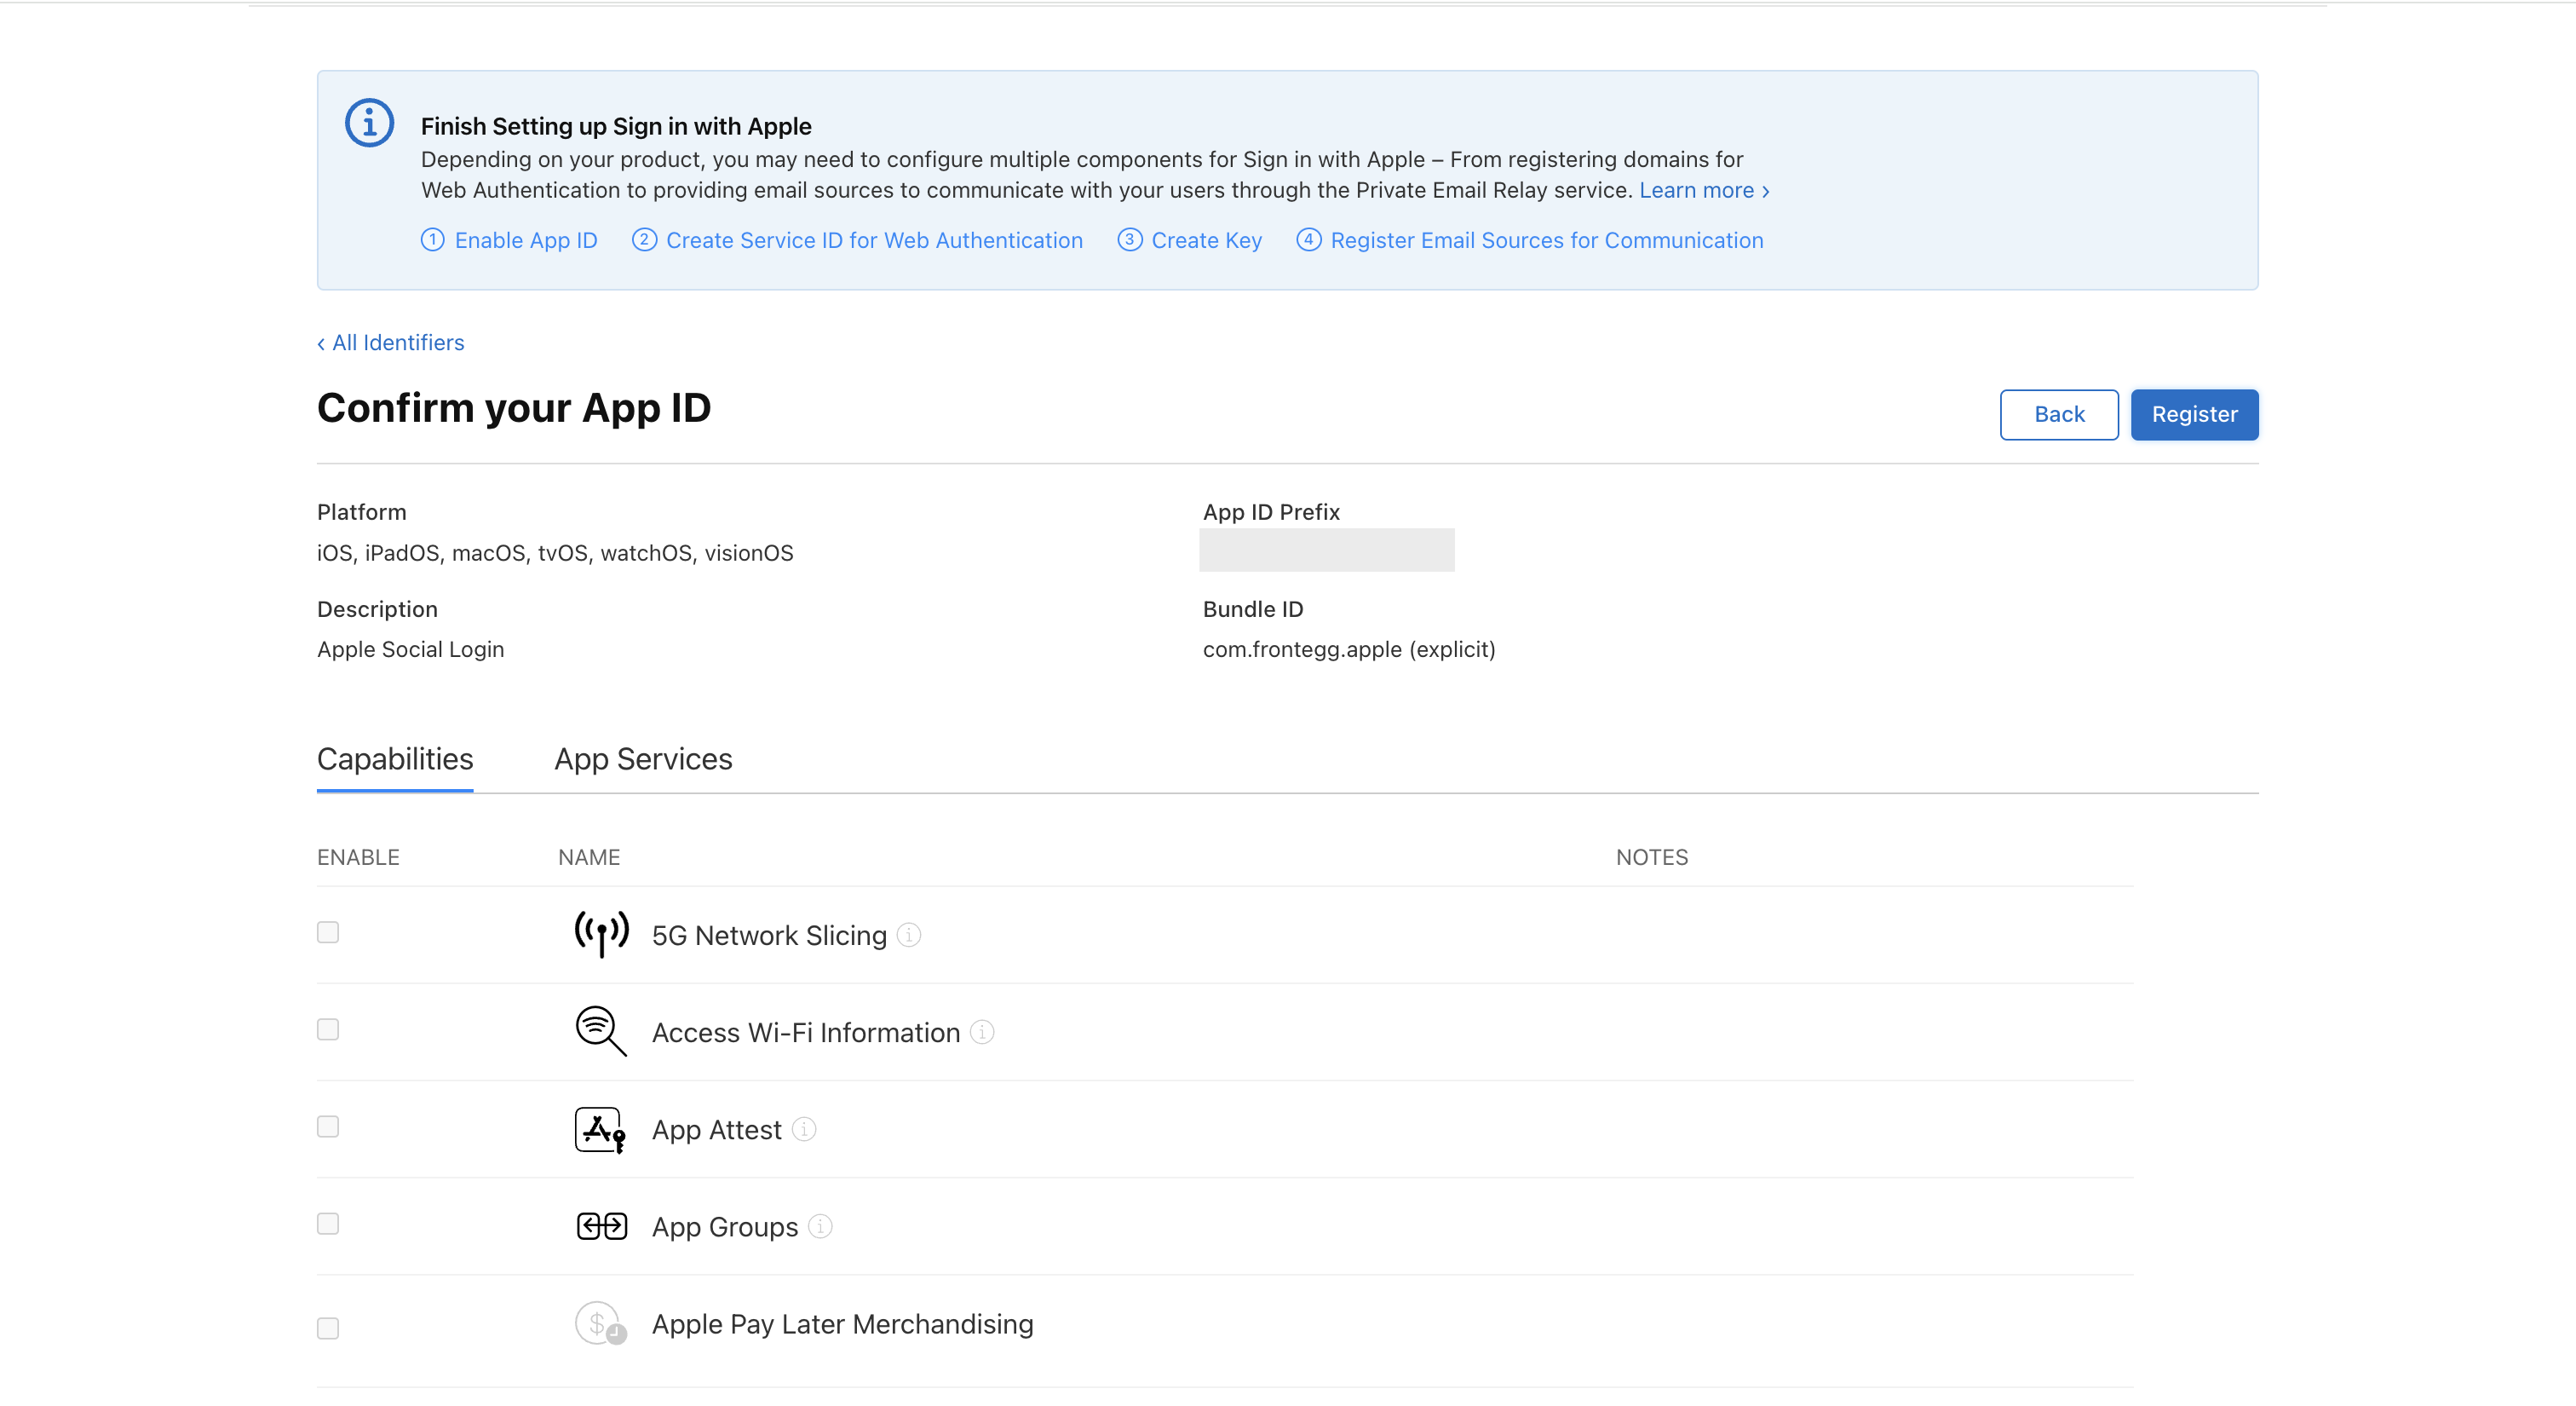
Task: Open info tooltip next to Access Wi-Fi Information
Action: (x=982, y=1032)
